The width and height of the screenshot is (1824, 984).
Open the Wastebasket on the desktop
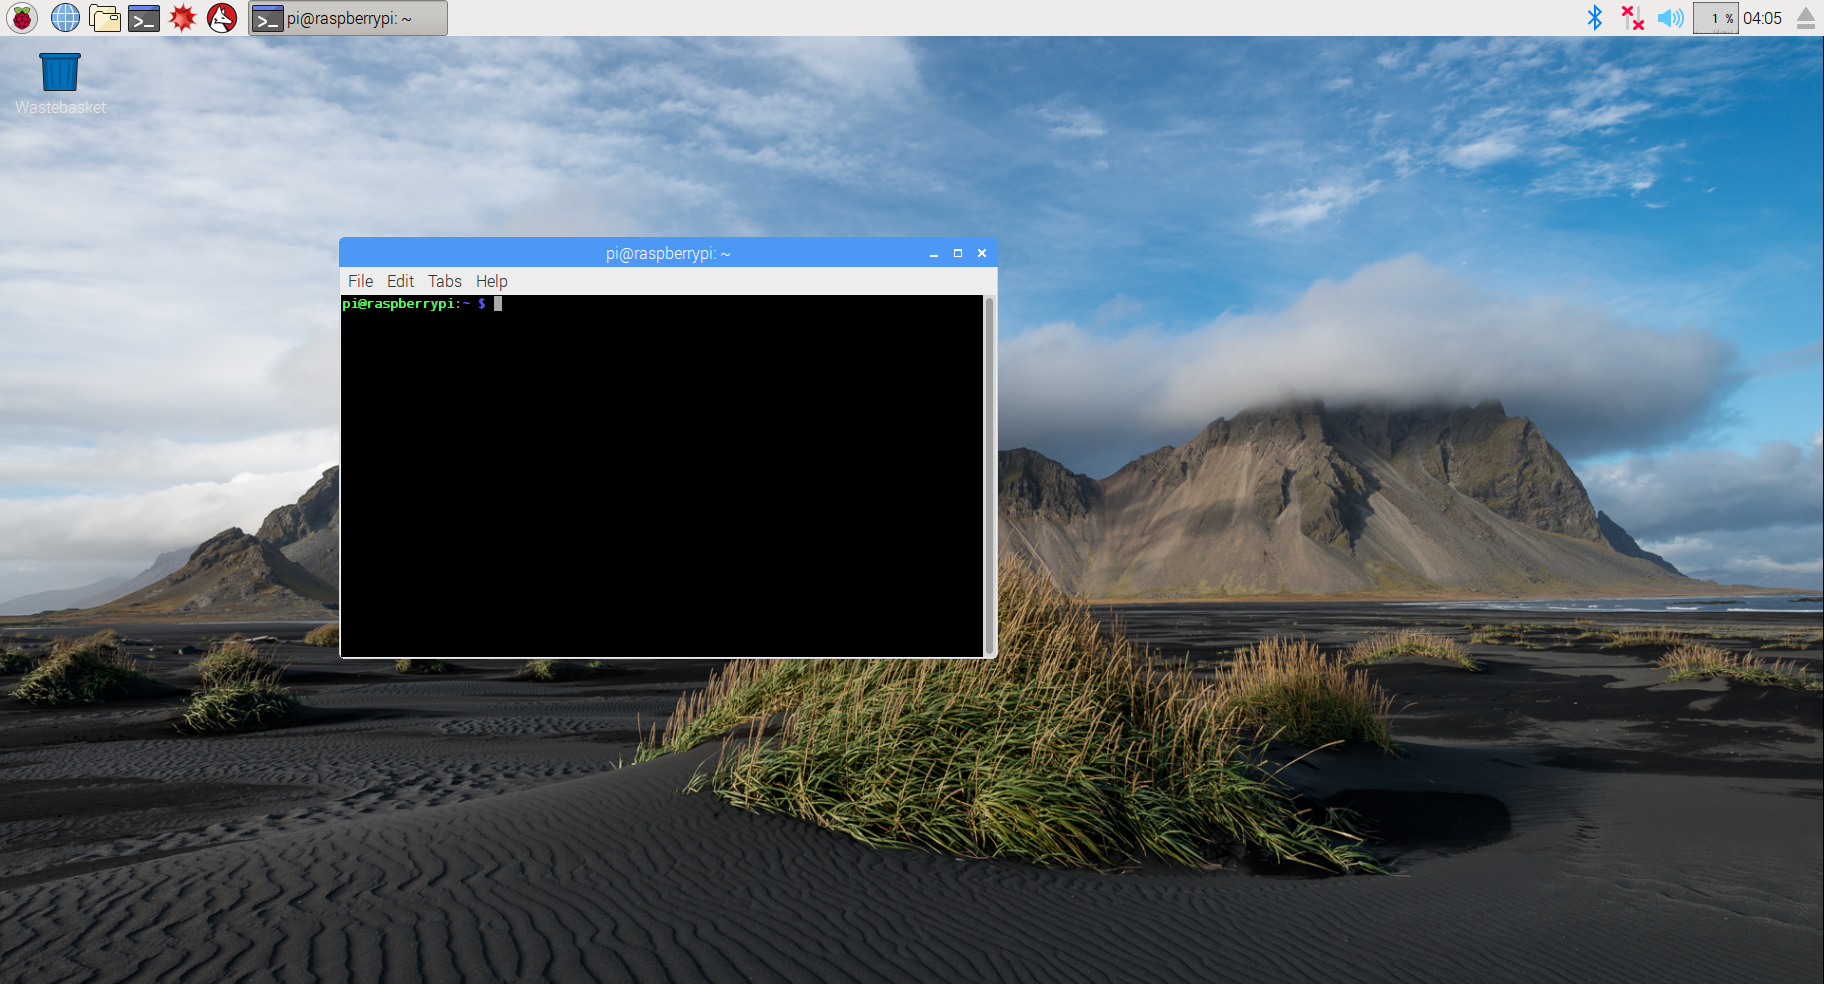point(59,70)
